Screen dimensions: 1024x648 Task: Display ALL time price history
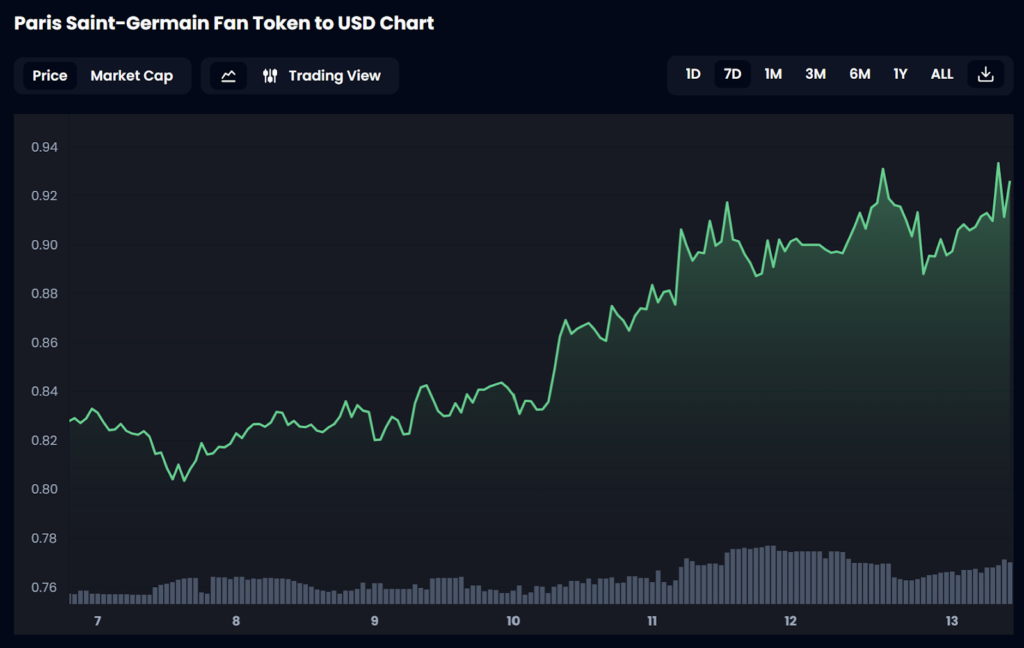(942, 74)
